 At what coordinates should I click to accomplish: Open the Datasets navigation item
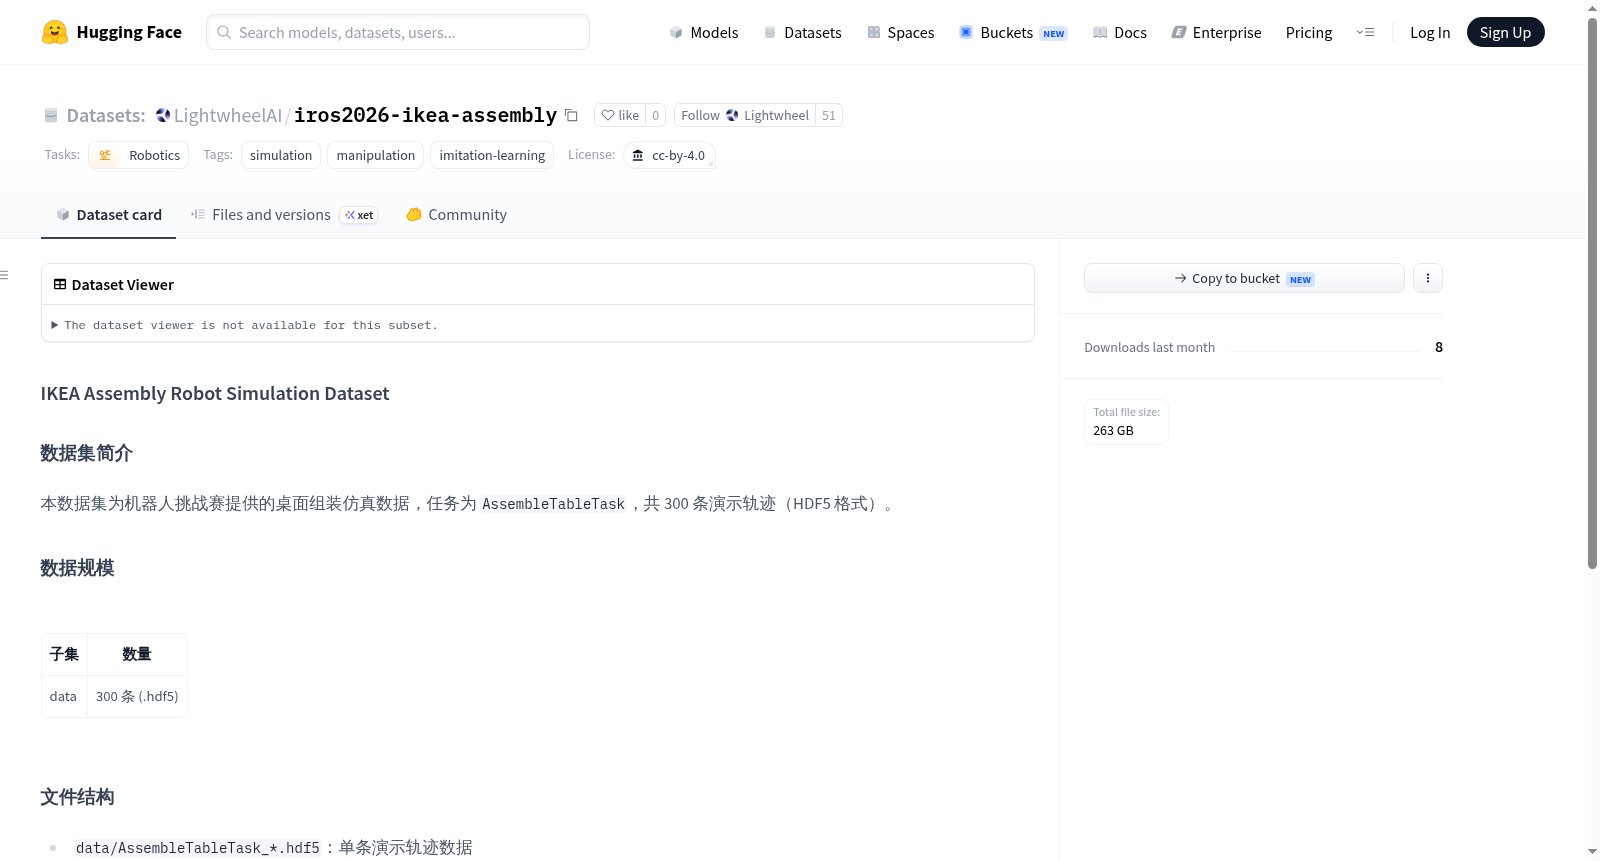tap(802, 32)
